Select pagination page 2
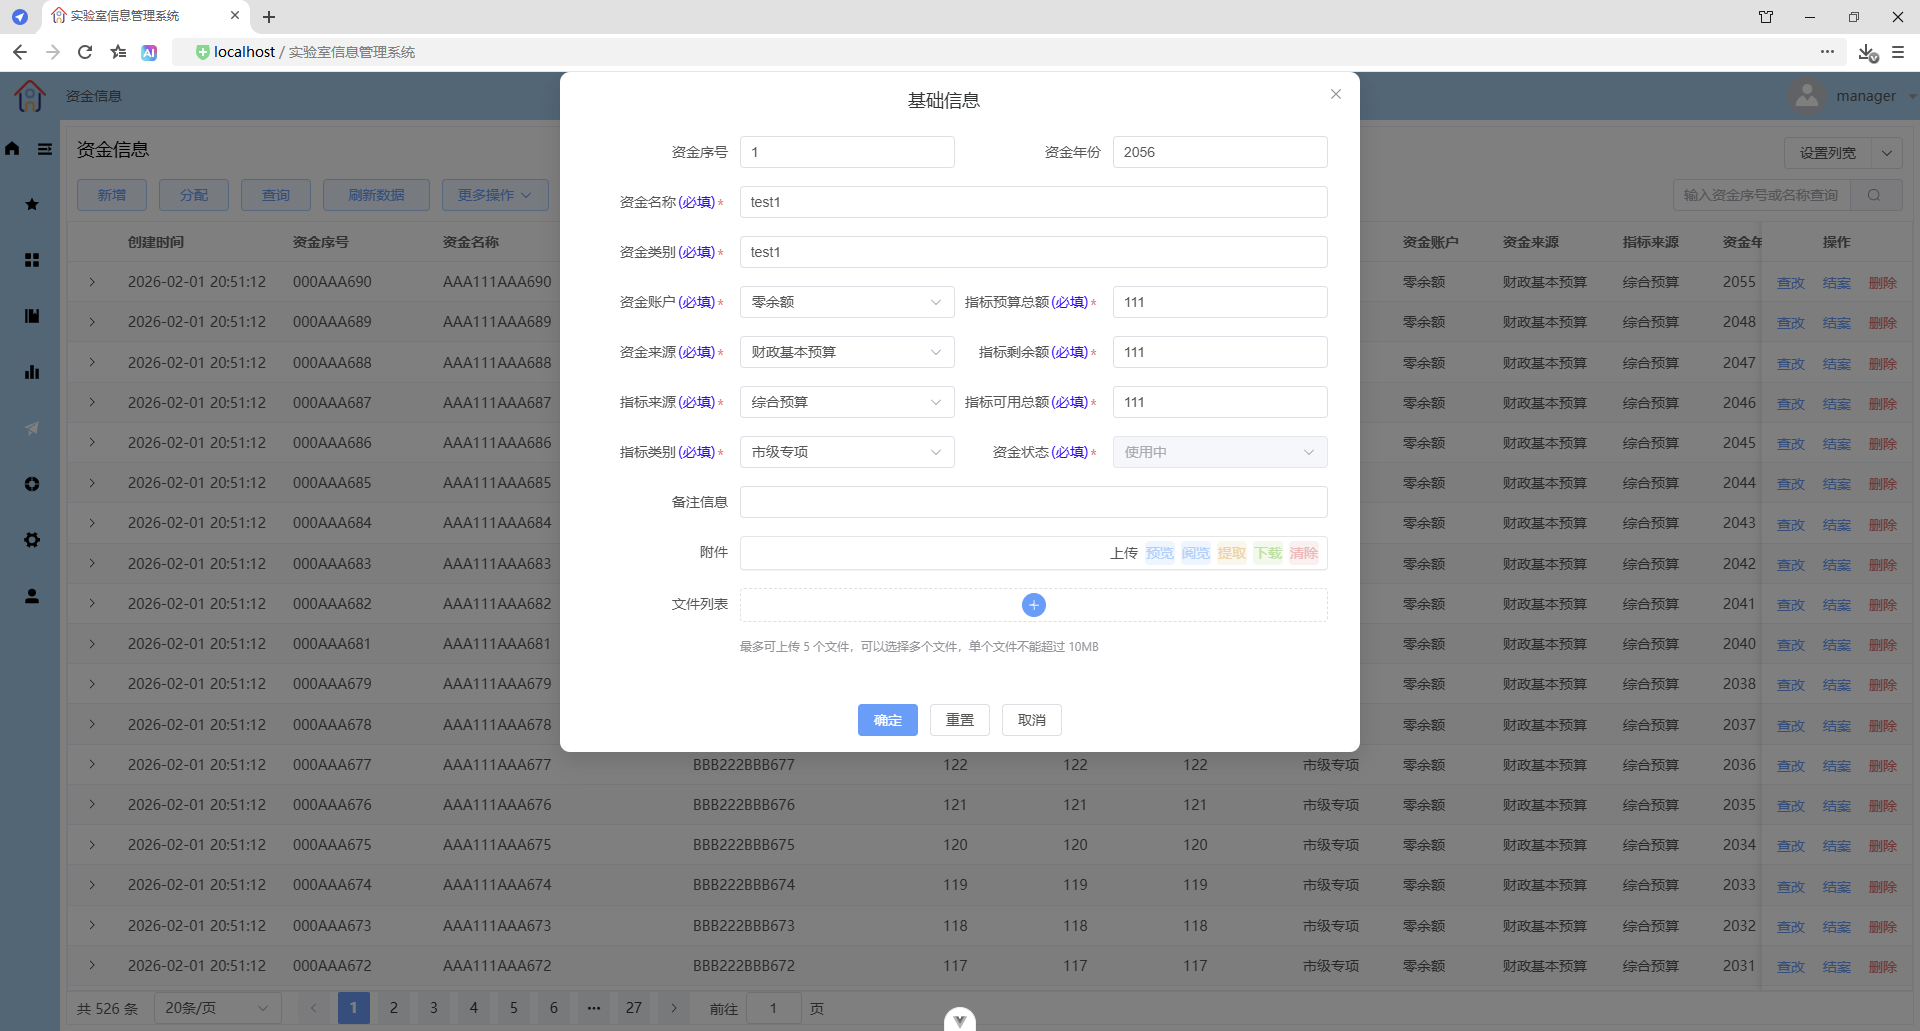This screenshot has height=1031, width=1920. tap(394, 1008)
